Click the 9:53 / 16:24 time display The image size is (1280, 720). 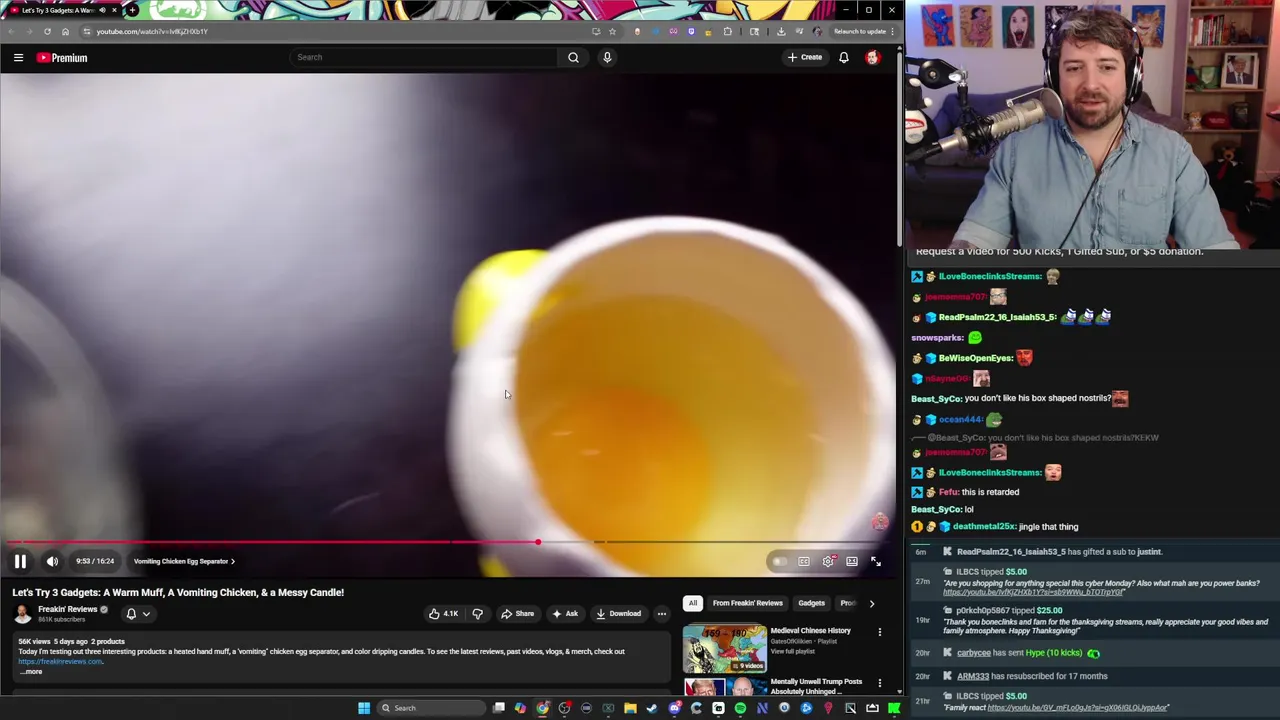pyautogui.click(x=95, y=561)
